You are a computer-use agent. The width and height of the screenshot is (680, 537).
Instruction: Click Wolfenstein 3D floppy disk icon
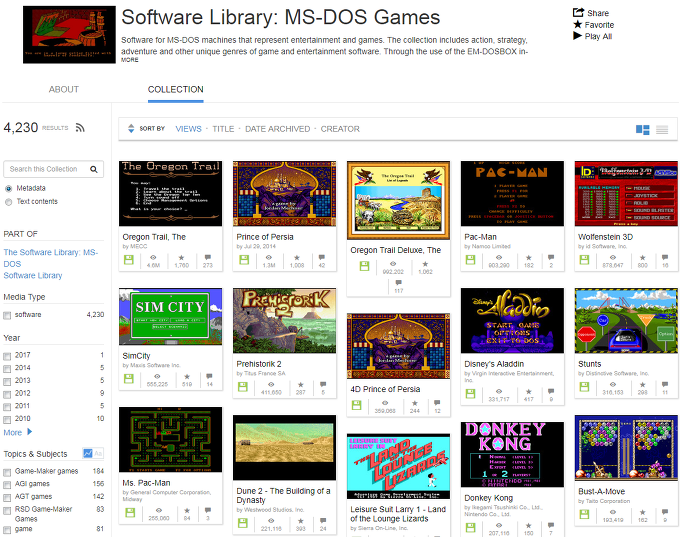(584, 260)
